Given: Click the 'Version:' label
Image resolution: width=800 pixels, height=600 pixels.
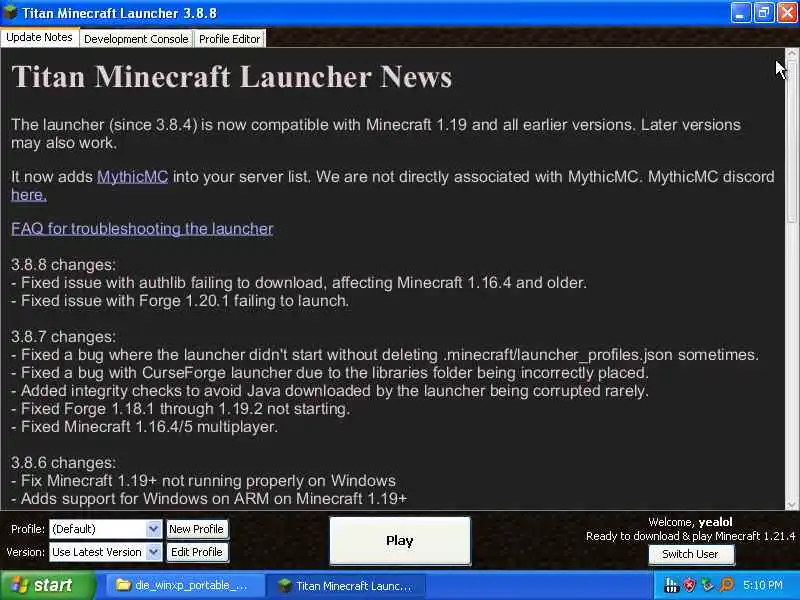Looking at the screenshot, I should click(26, 552).
